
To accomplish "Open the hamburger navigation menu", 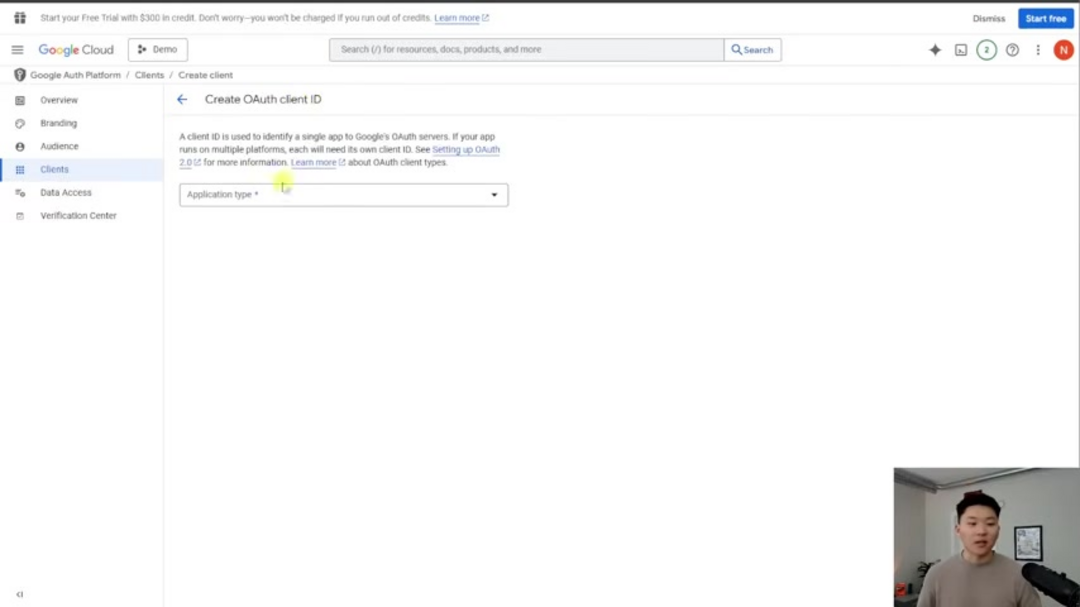I will tap(17, 50).
